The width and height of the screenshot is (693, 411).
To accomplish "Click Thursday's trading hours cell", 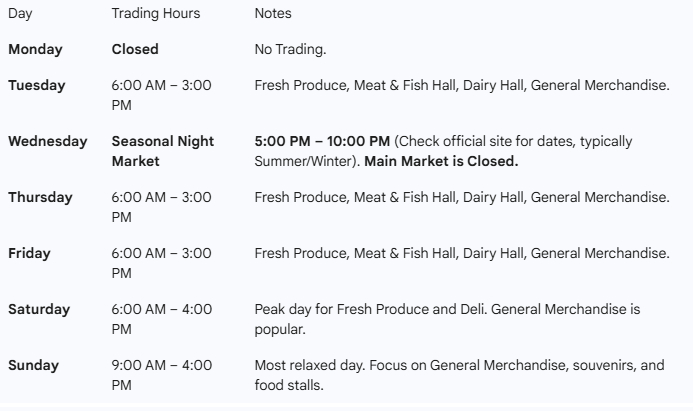I will [161, 206].
